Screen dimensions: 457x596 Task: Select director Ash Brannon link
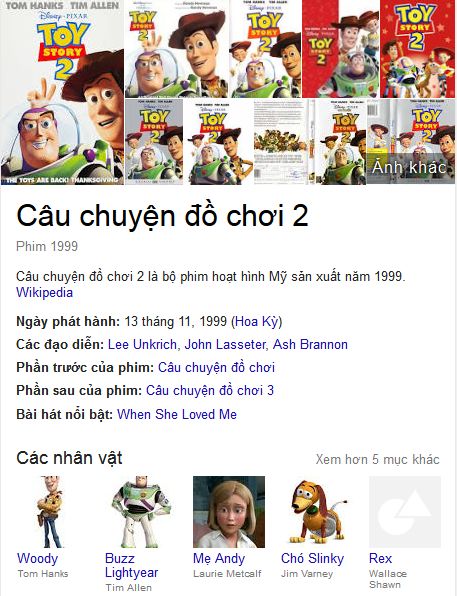coord(310,344)
